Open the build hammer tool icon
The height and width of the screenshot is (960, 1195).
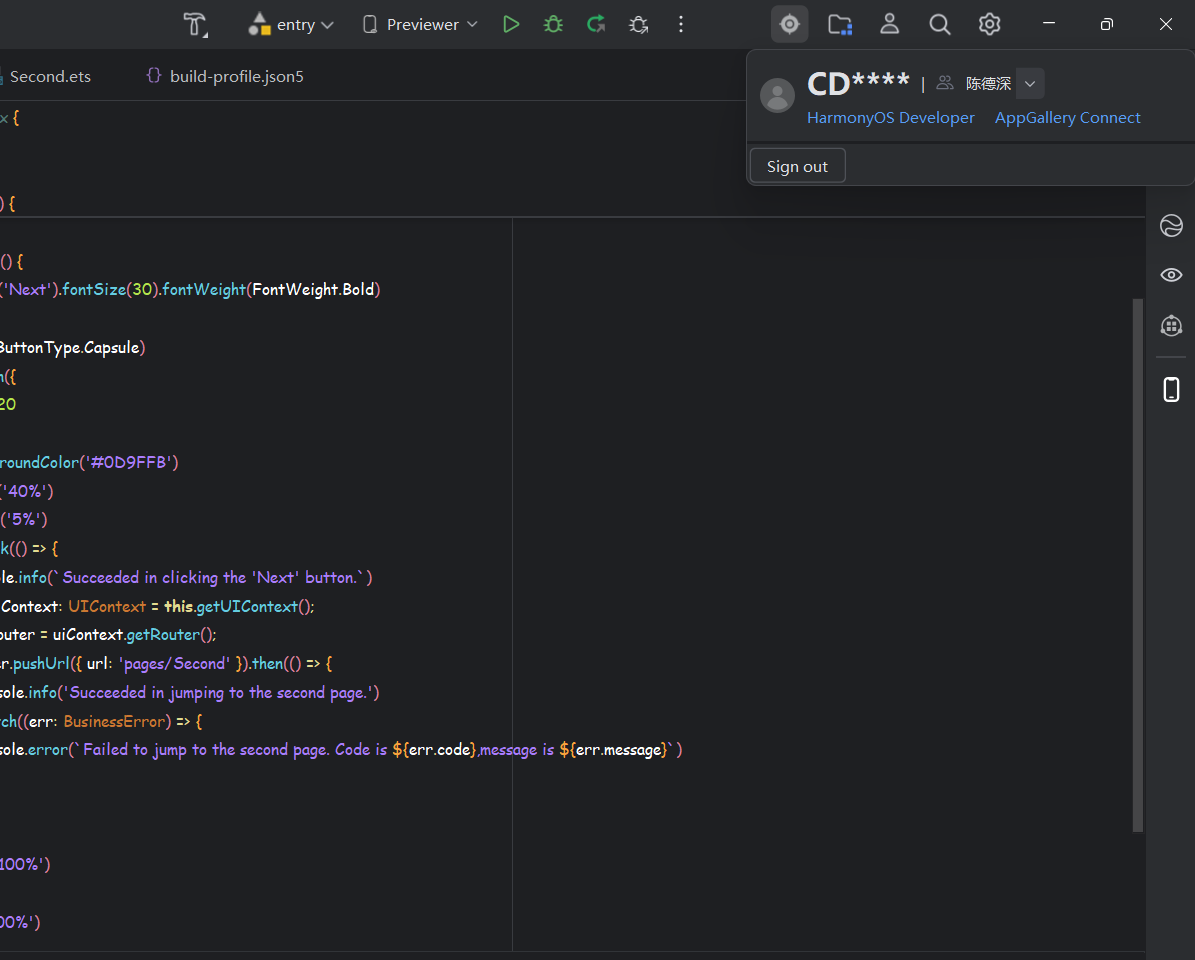(195, 24)
